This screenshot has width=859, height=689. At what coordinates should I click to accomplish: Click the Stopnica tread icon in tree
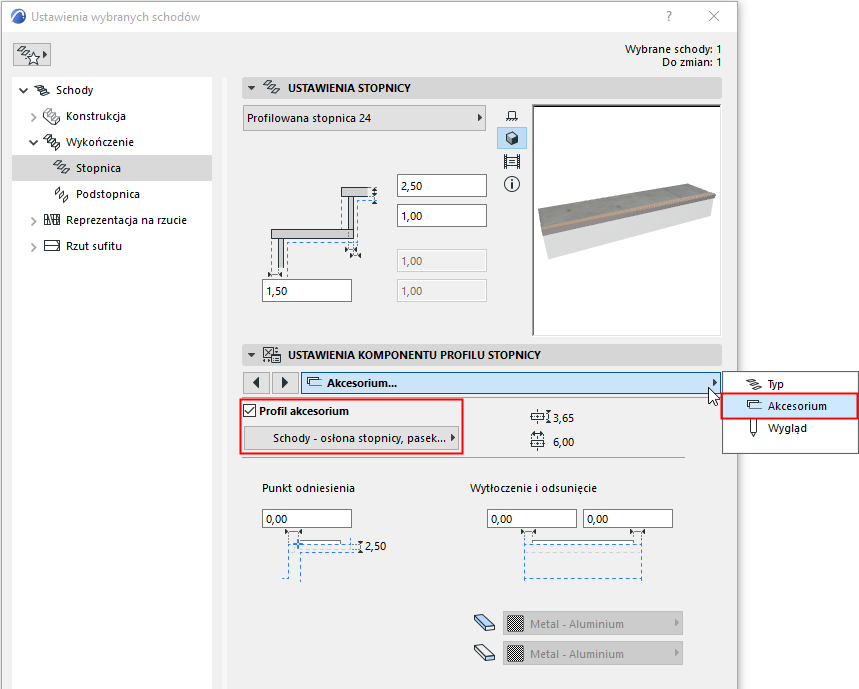point(61,166)
